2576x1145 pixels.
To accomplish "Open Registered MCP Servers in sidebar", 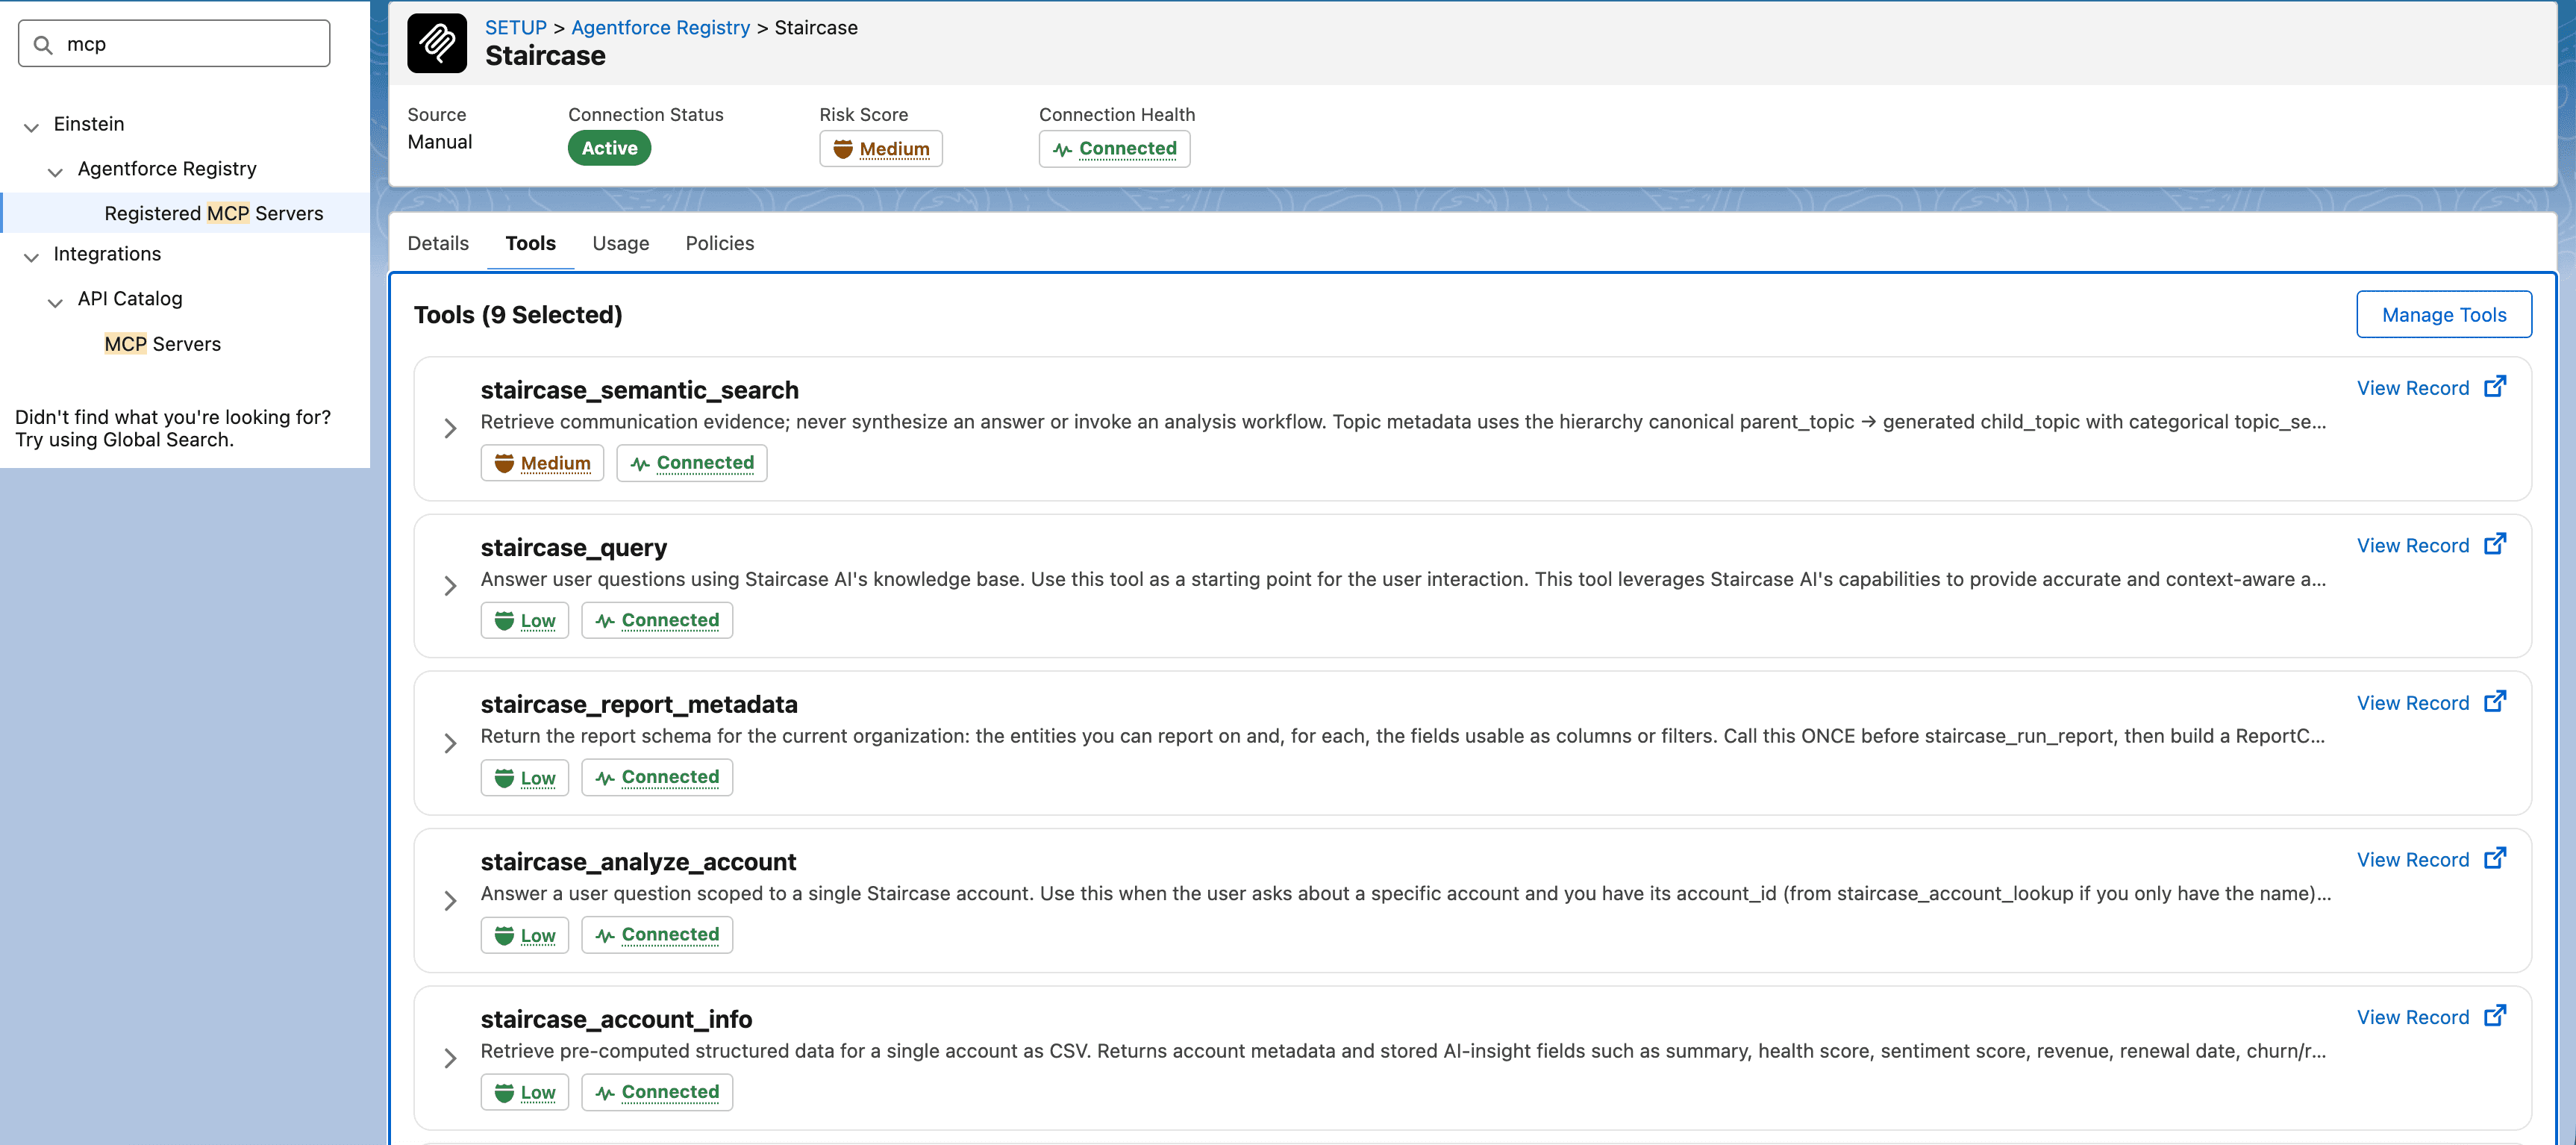I will pos(214,213).
